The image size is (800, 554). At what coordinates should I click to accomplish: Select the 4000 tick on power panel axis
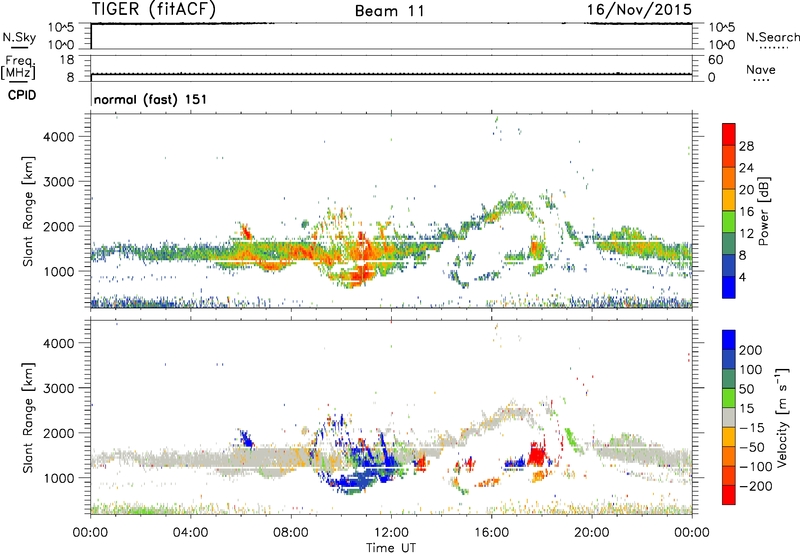tap(58, 137)
